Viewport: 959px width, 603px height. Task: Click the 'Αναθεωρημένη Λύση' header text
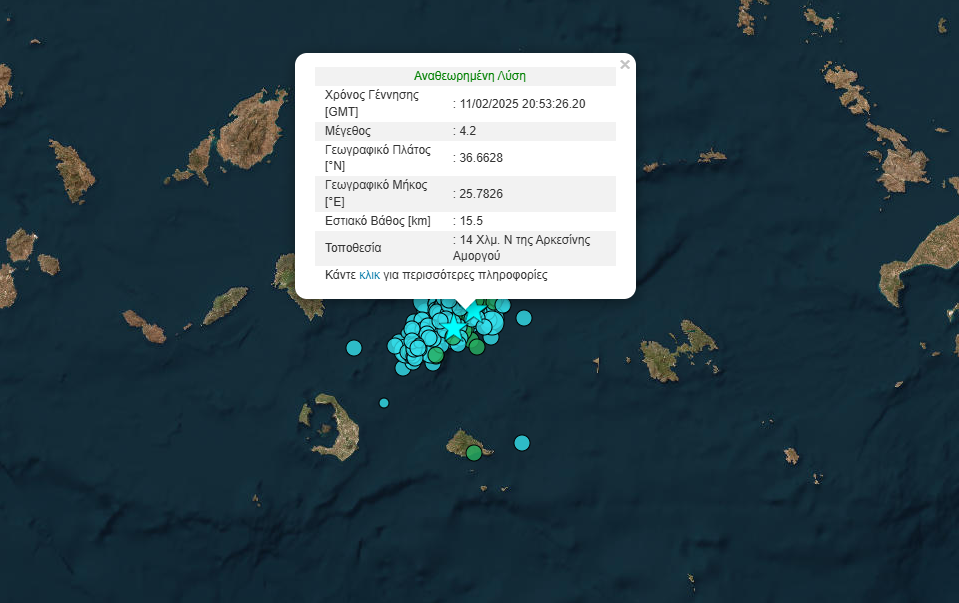[470, 76]
